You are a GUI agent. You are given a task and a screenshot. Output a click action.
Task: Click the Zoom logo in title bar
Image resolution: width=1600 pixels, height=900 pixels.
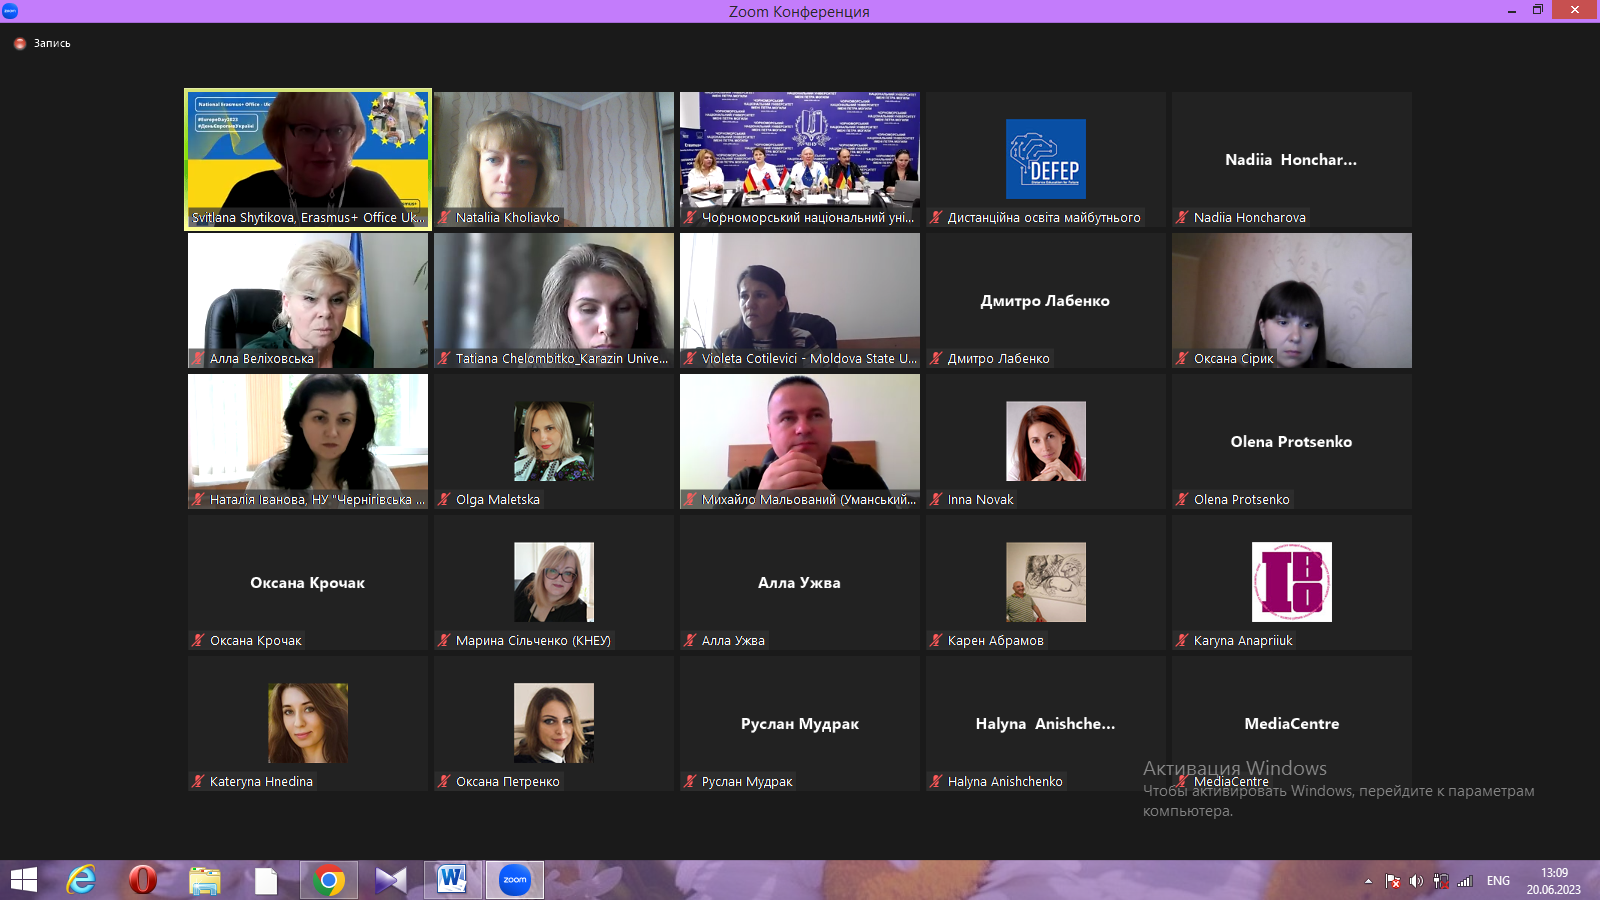pyautogui.click(x=10, y=11)
